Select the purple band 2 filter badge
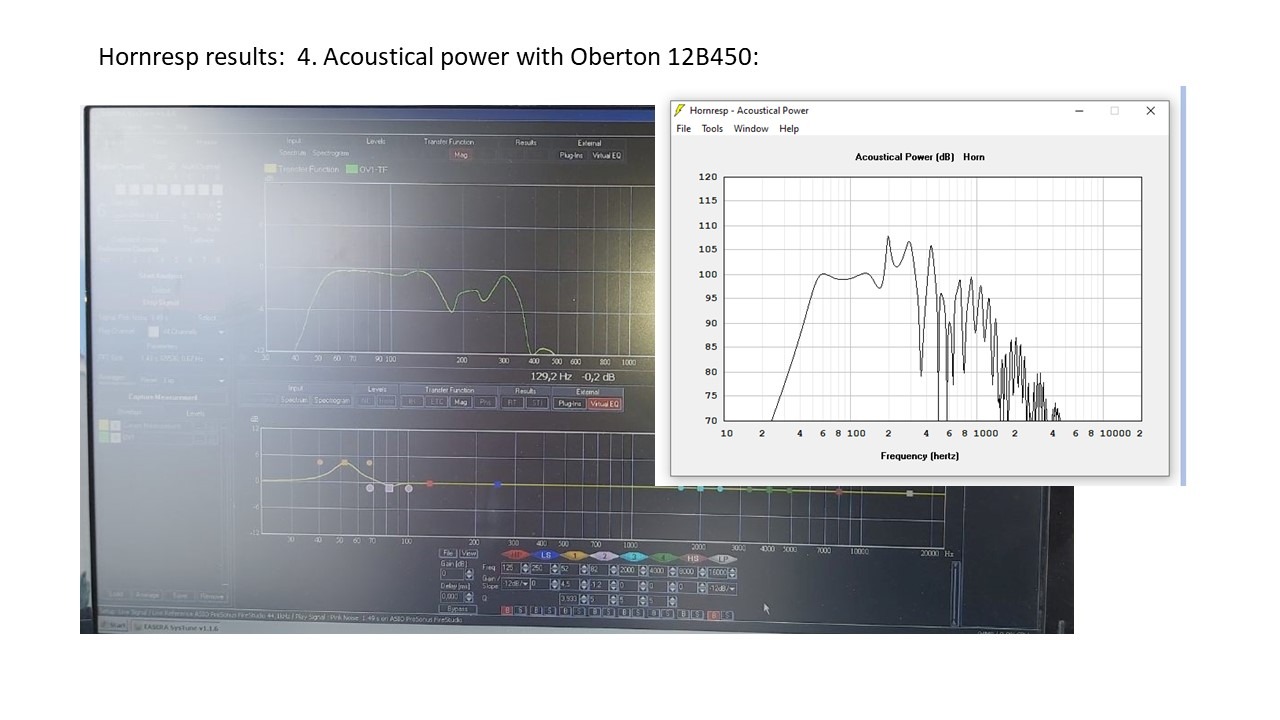The image size is (1280, 720). tap(604, 555)
